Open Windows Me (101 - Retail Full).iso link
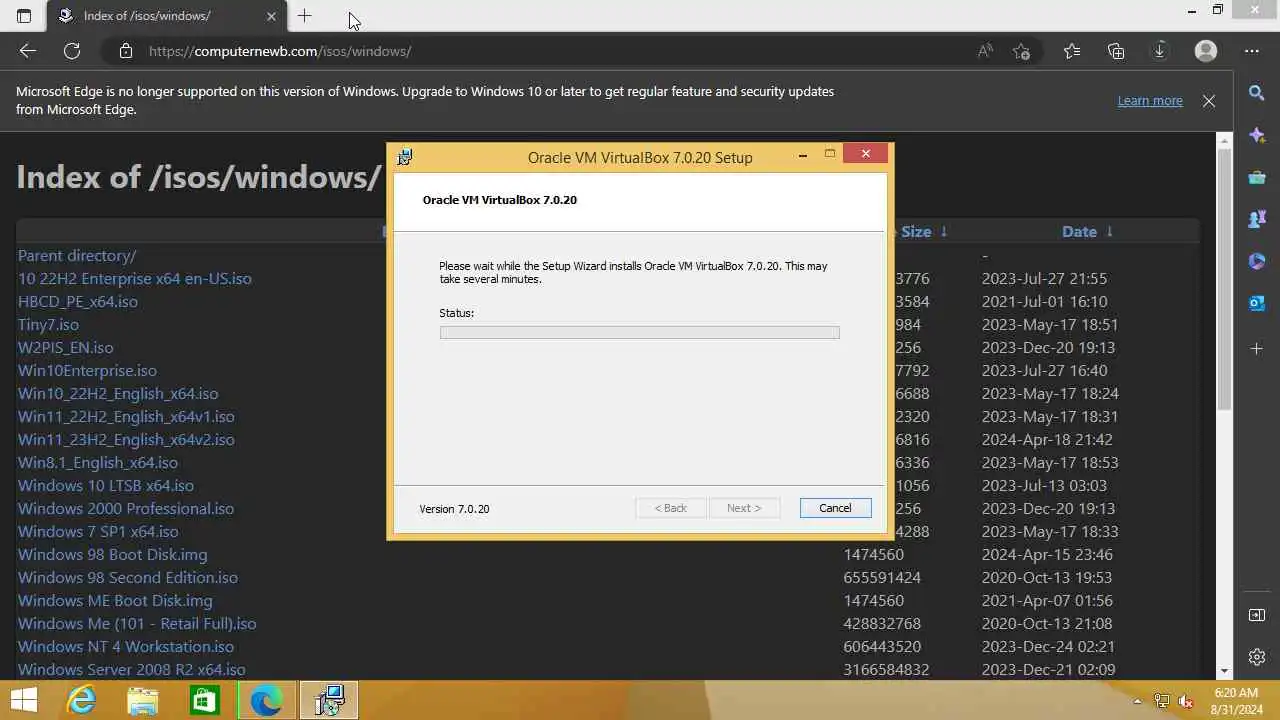This screenshot has height=720, width=1280. click(x=137, y=623)
